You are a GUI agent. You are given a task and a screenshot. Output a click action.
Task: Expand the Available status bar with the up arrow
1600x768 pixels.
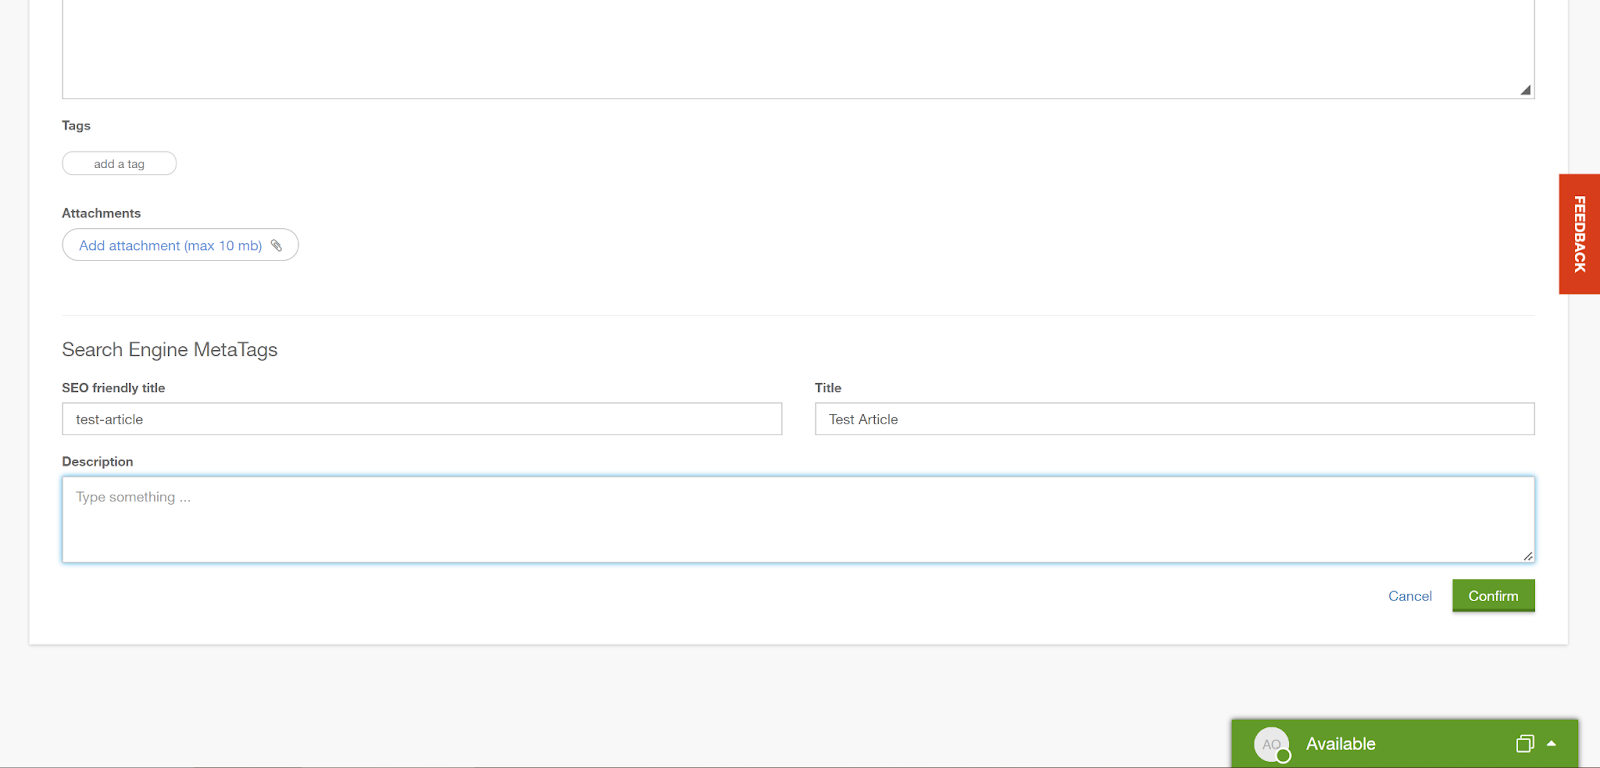(1552, 744)
